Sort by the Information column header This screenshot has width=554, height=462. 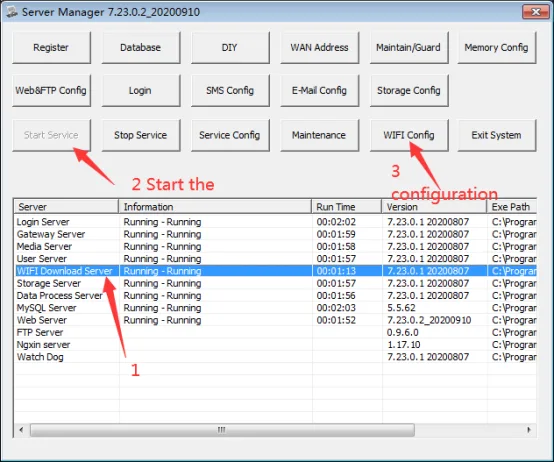coord(215,207)
